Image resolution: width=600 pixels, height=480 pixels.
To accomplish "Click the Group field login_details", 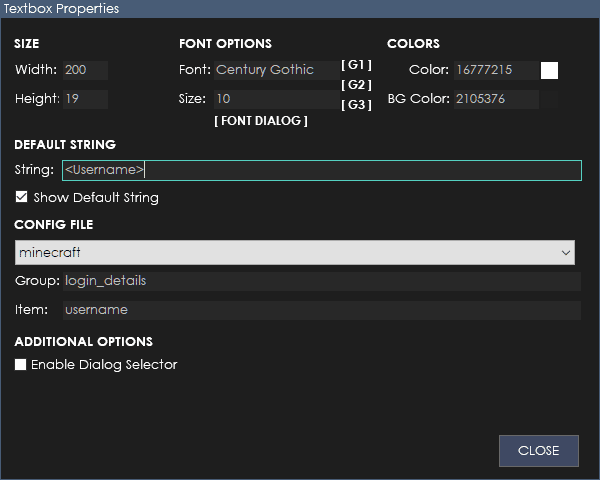I will [322, 281].
